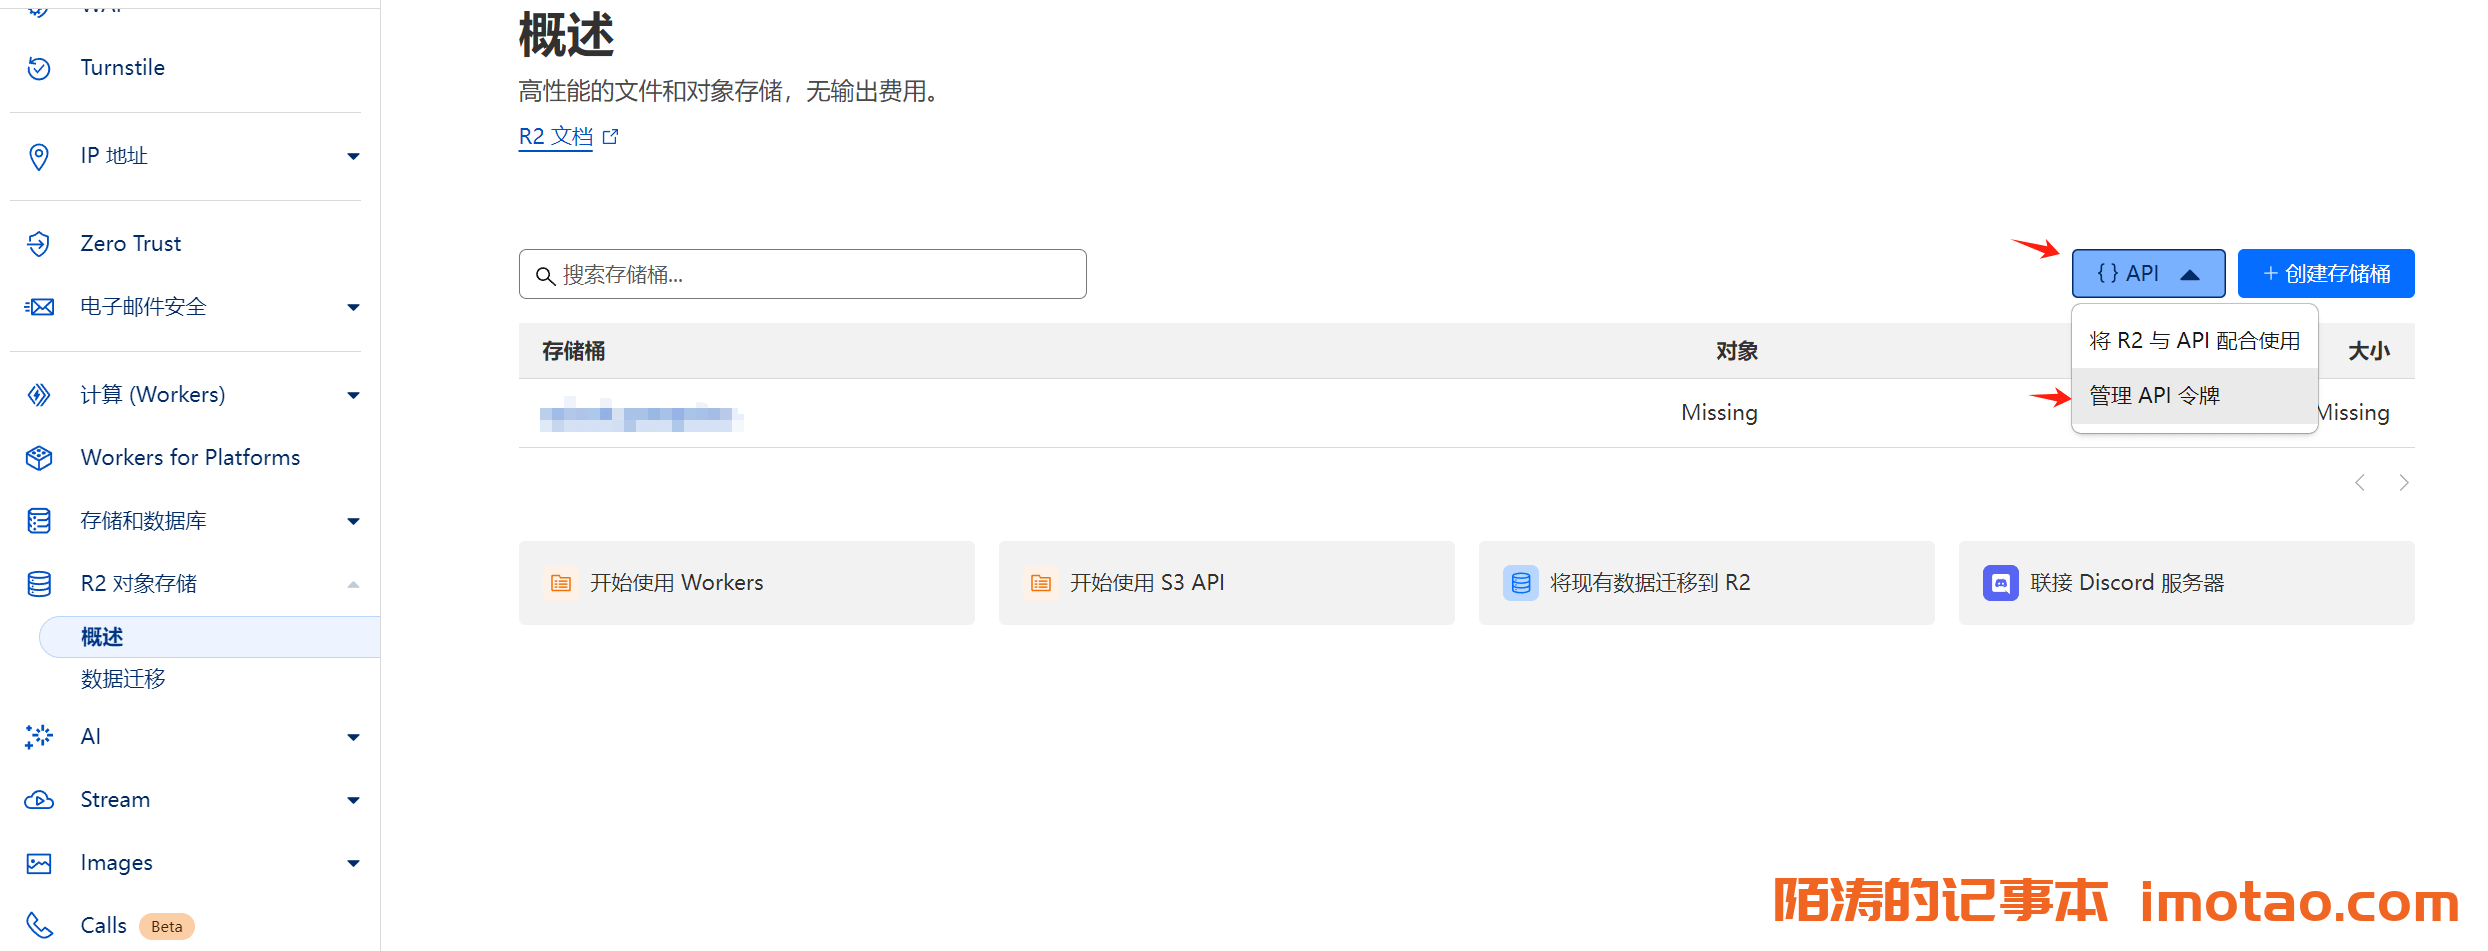Collapse the API dropdown button

pyautogui.click(x=2147, y=274)
